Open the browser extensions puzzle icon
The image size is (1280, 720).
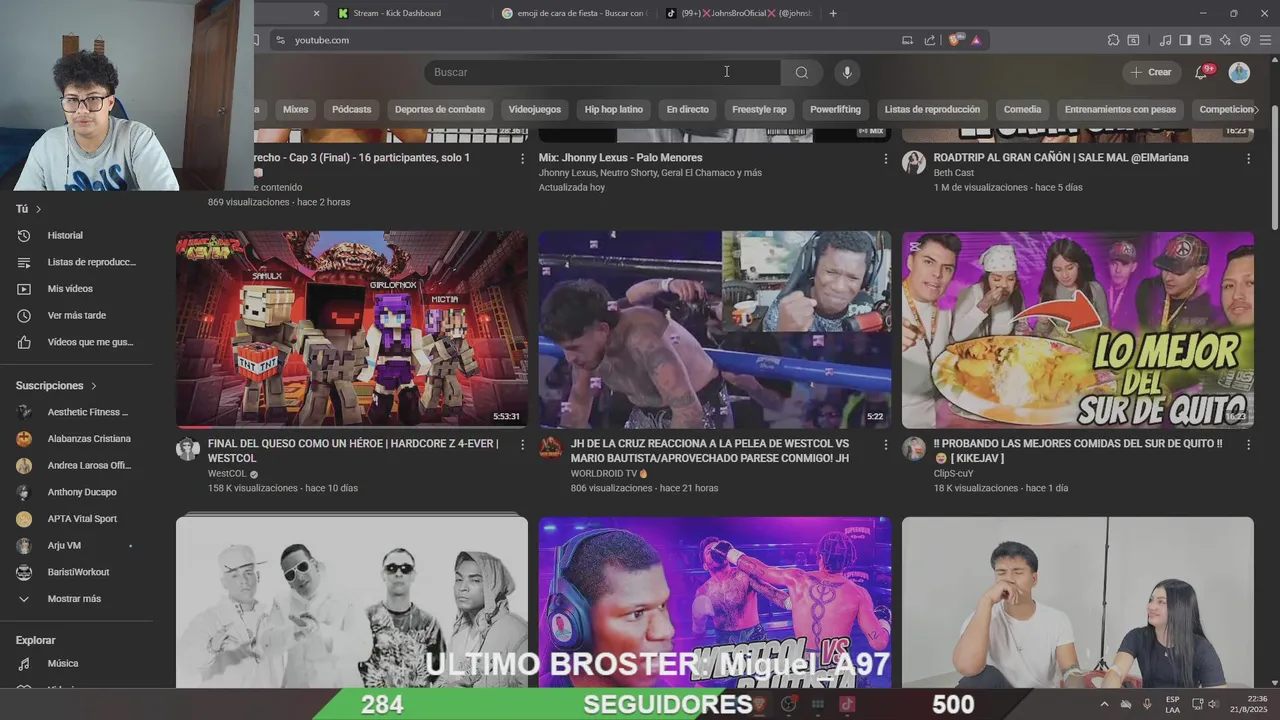1113,40
